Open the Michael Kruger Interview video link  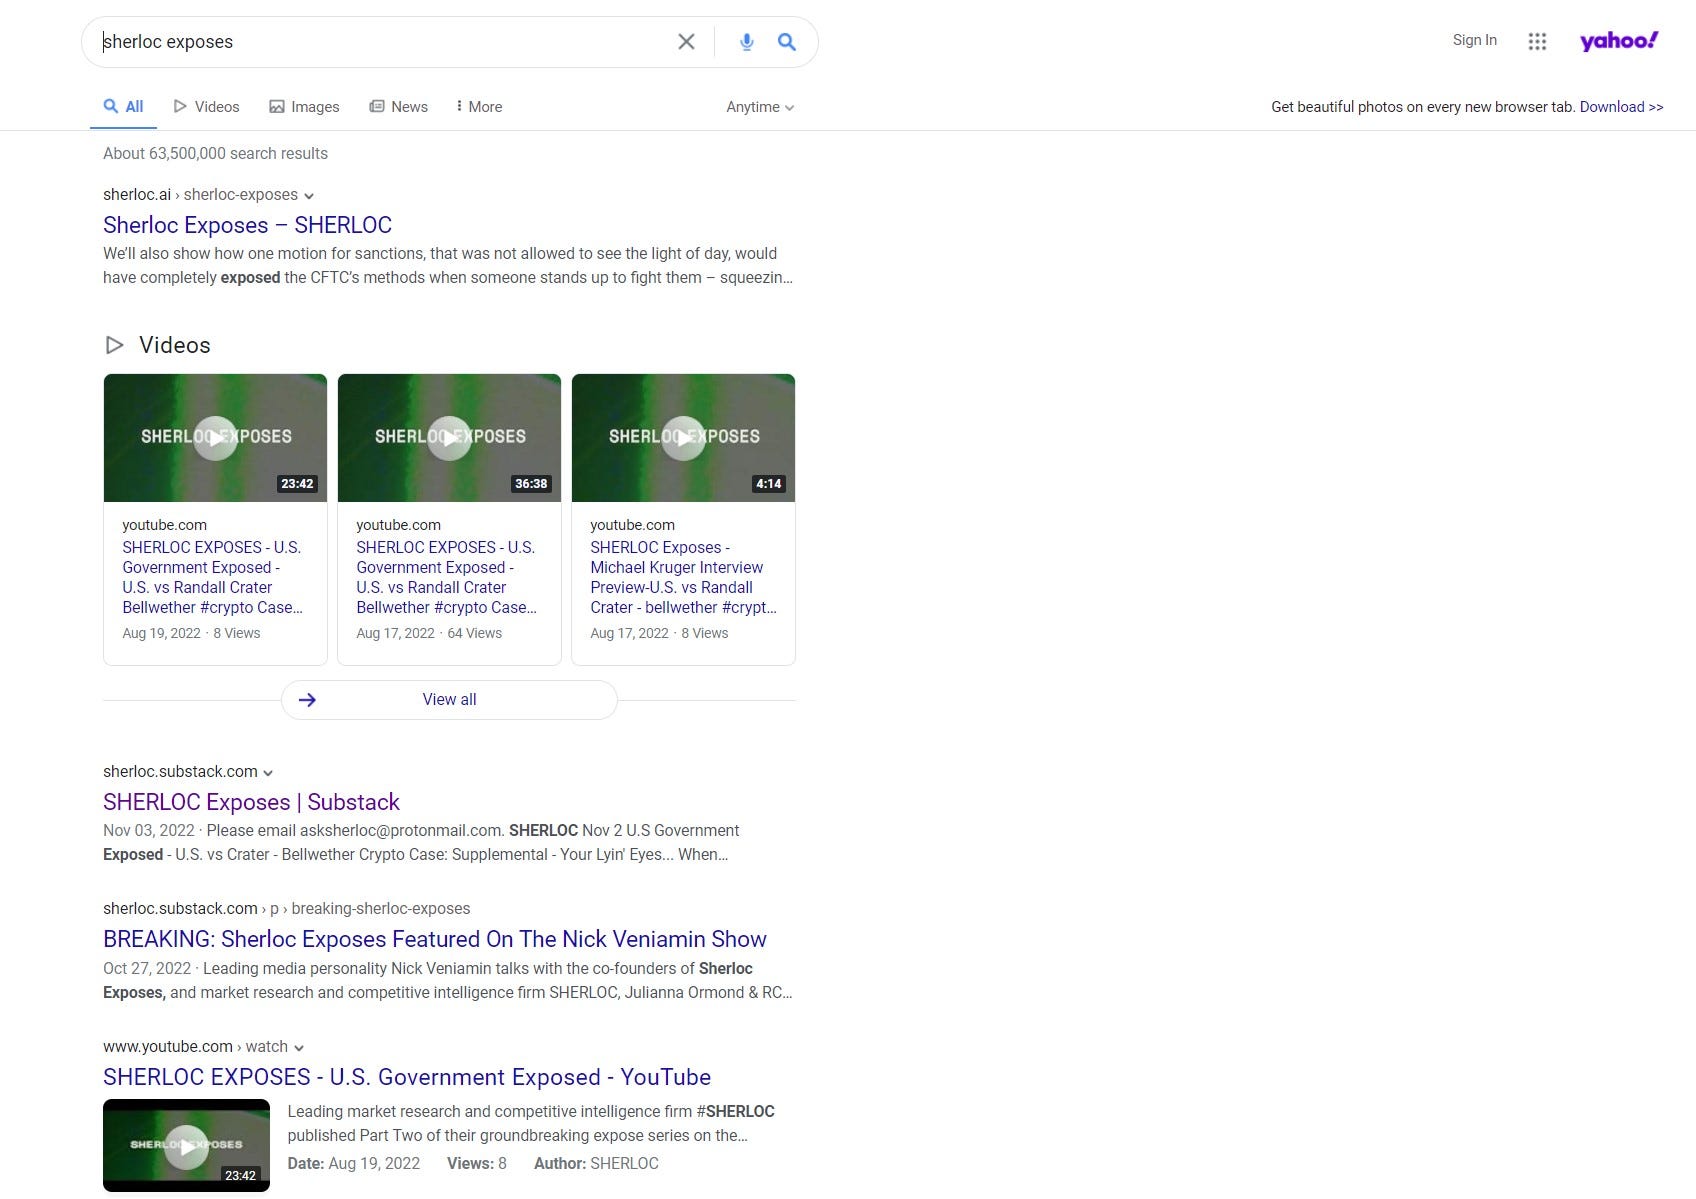(683, 577)
